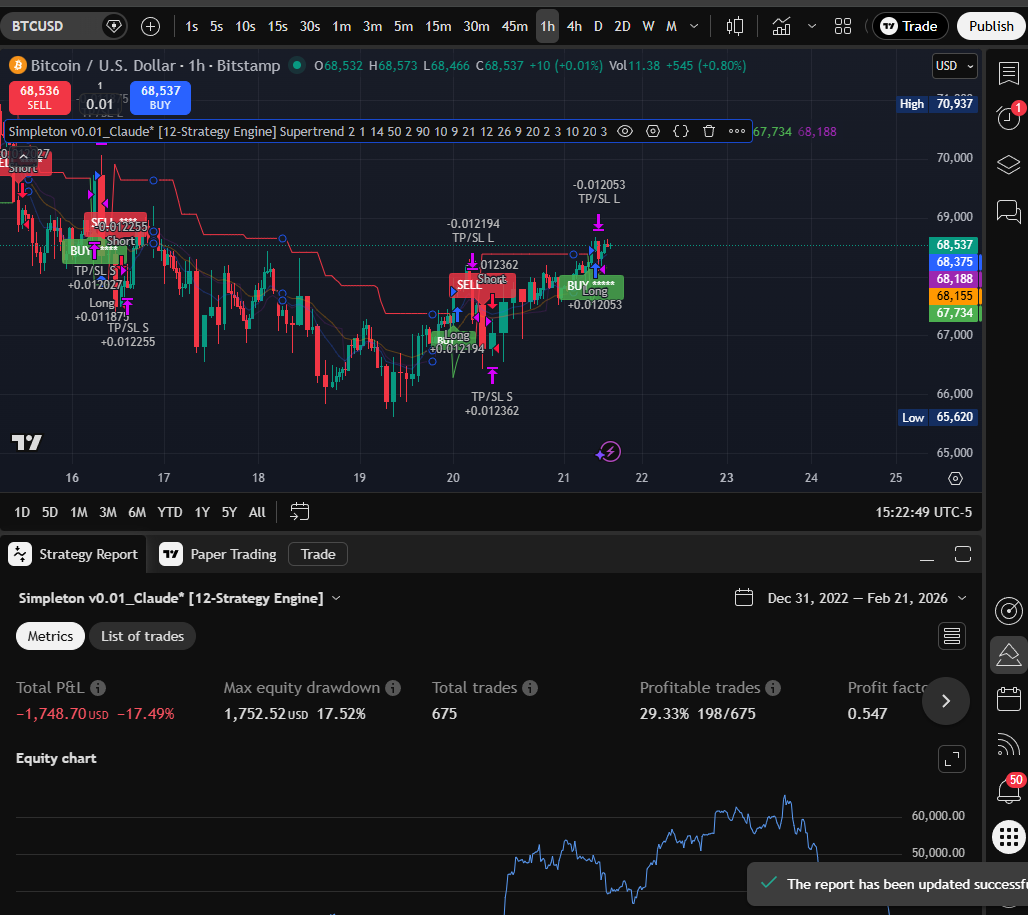Open the candlestick chart style selector
Image resolution: width=1028 pixels, height=915 pixels.
click(x=735, y=26)
